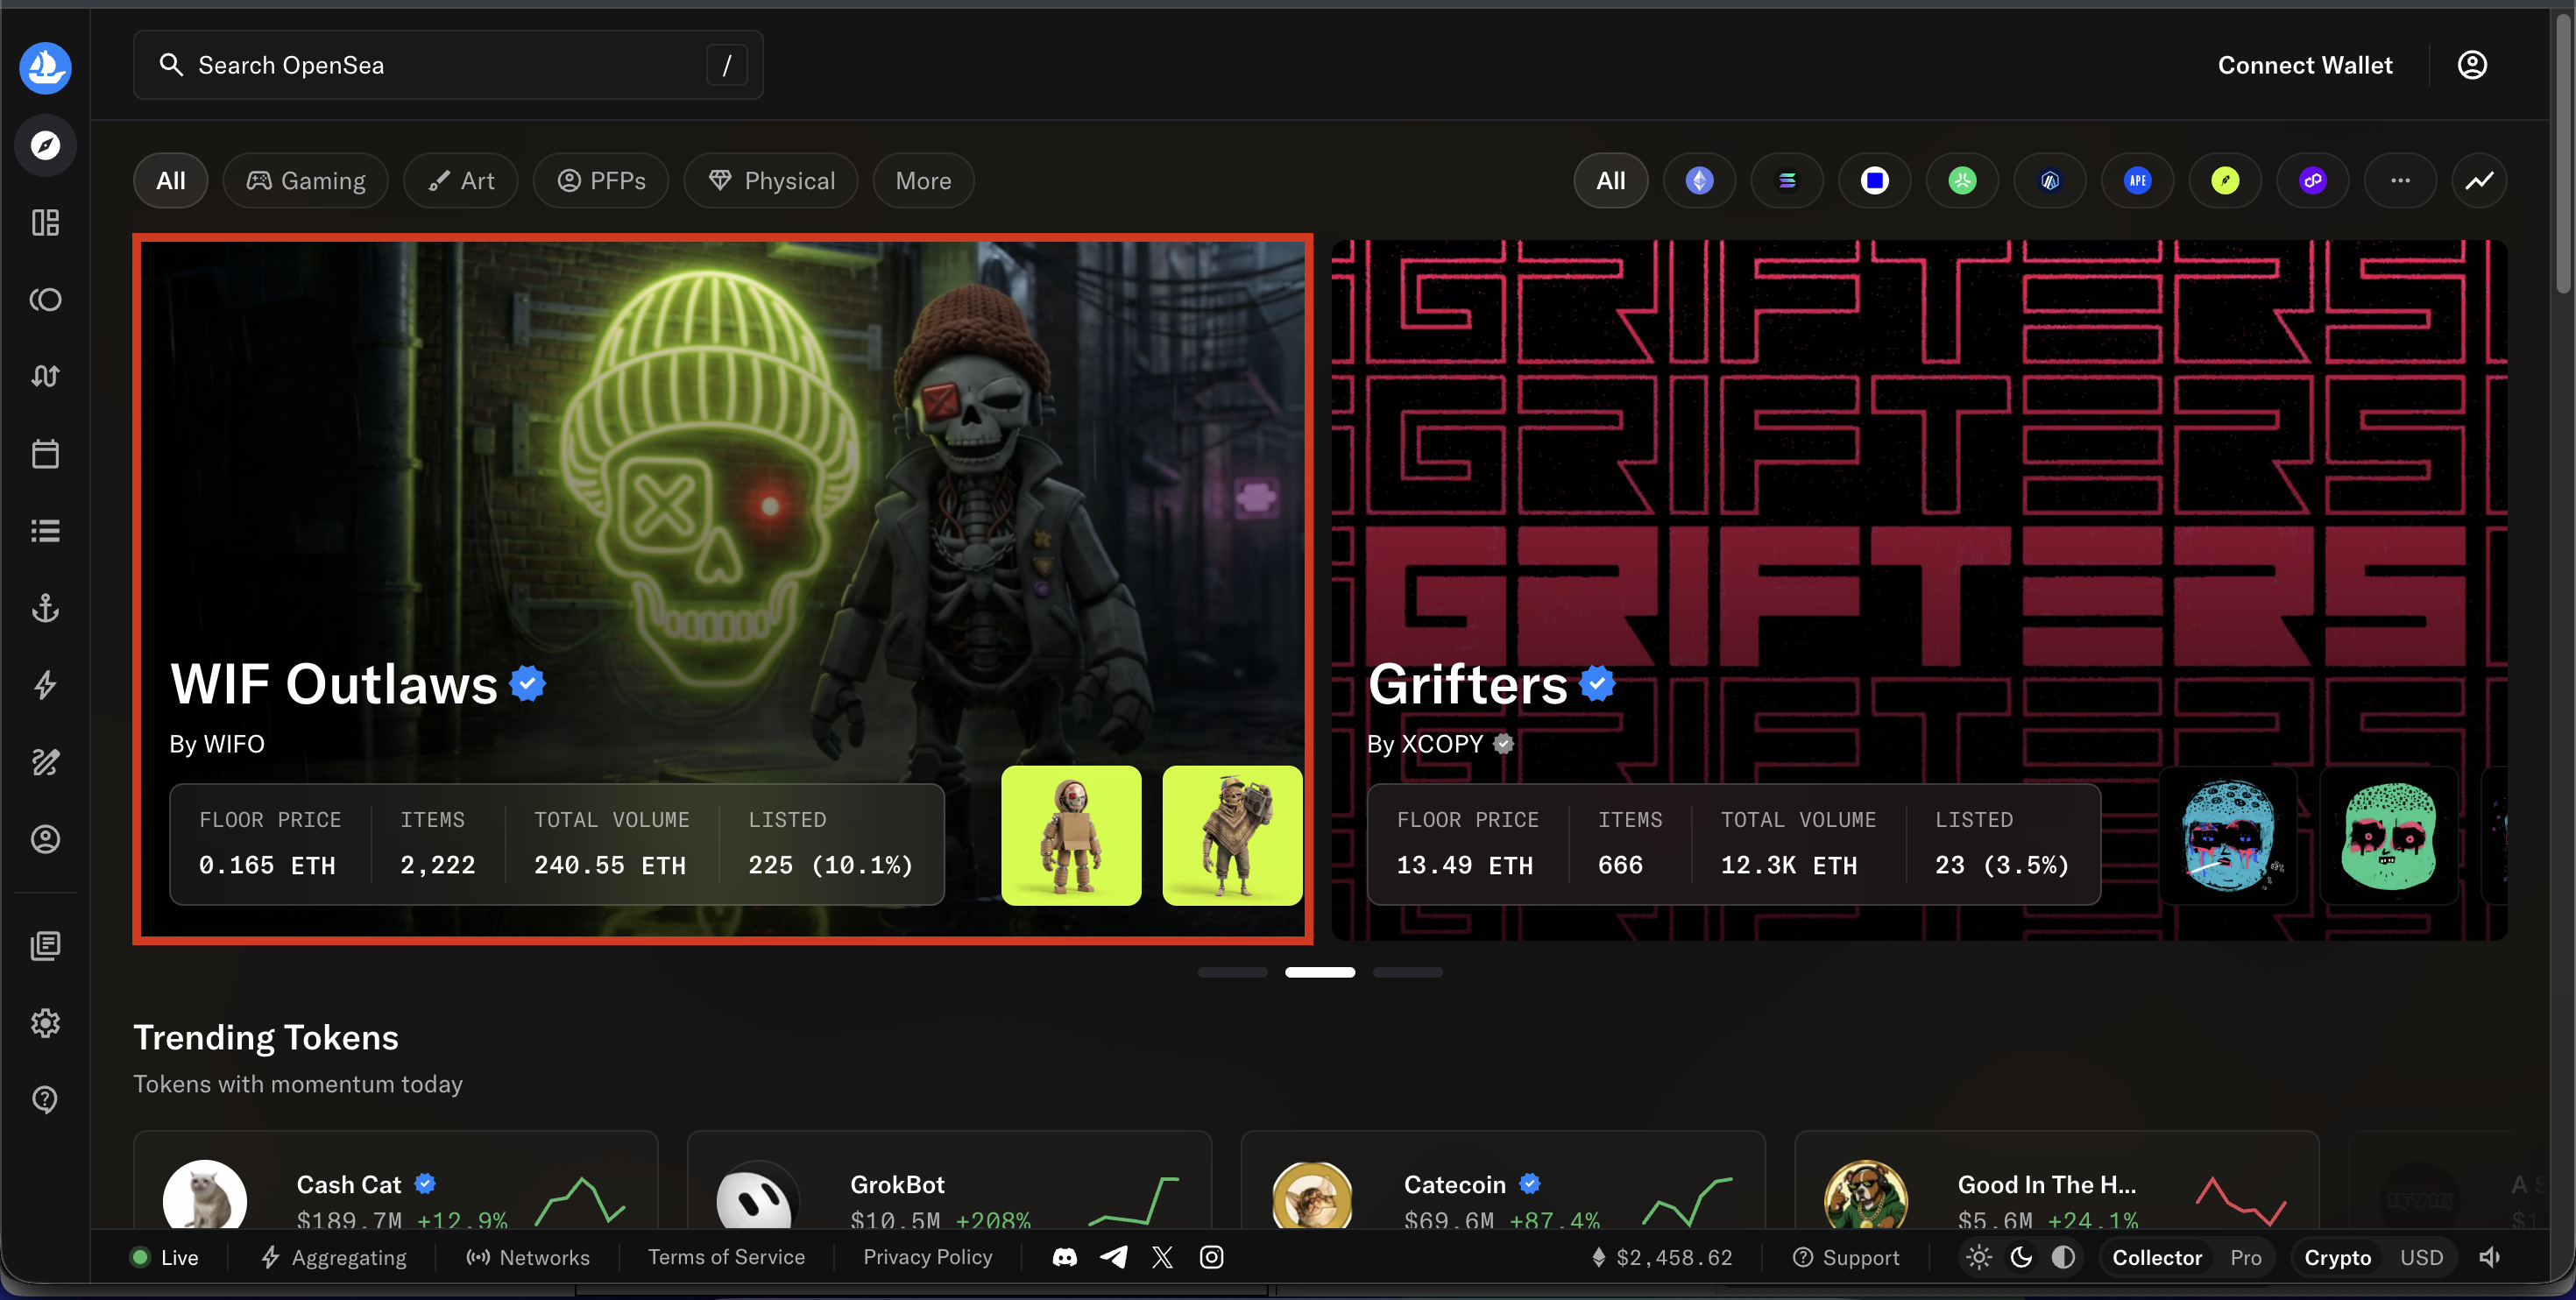Select Pro mode toggle

point(2245,1257)
